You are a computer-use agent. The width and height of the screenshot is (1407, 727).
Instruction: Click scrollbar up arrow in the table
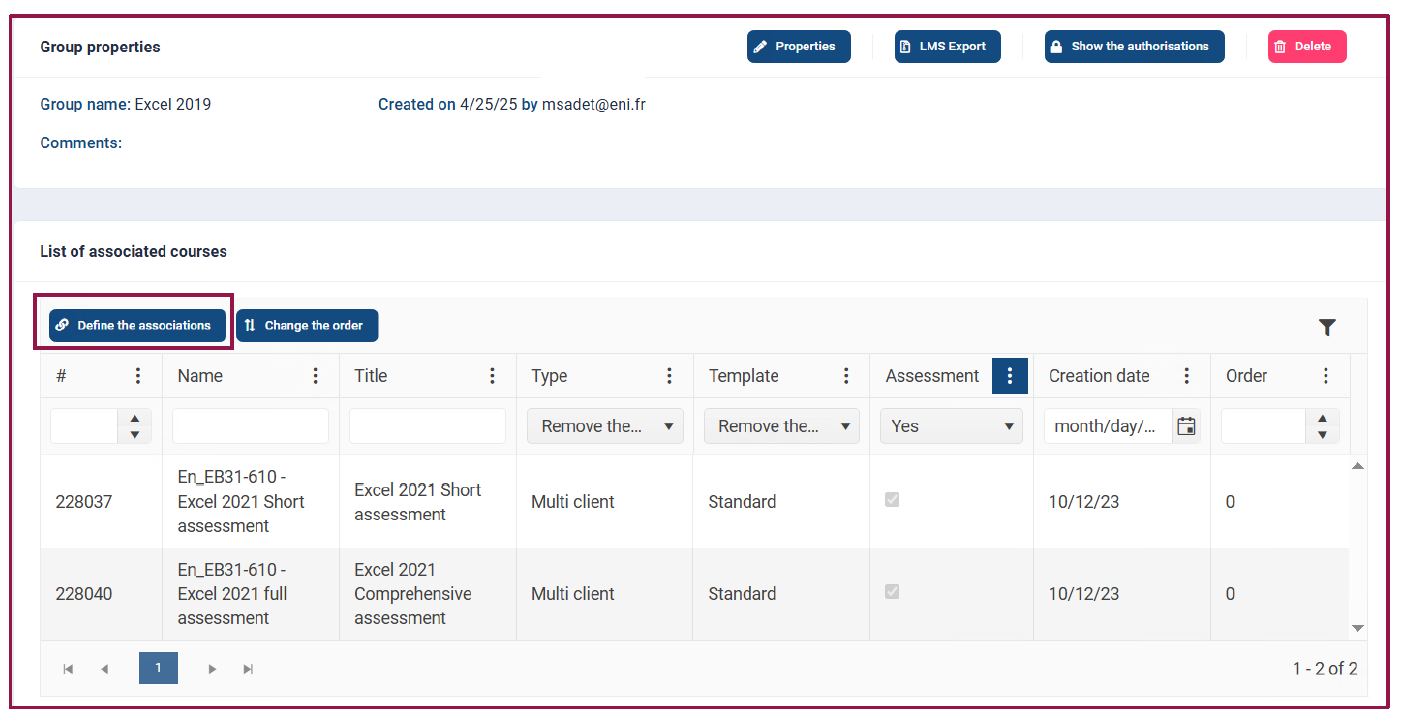pyautogui.click(x=1358, y=466)
